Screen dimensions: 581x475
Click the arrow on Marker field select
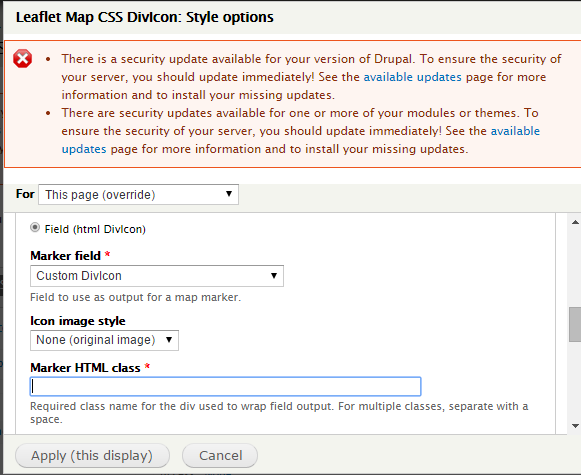click(x=274, y=275)
